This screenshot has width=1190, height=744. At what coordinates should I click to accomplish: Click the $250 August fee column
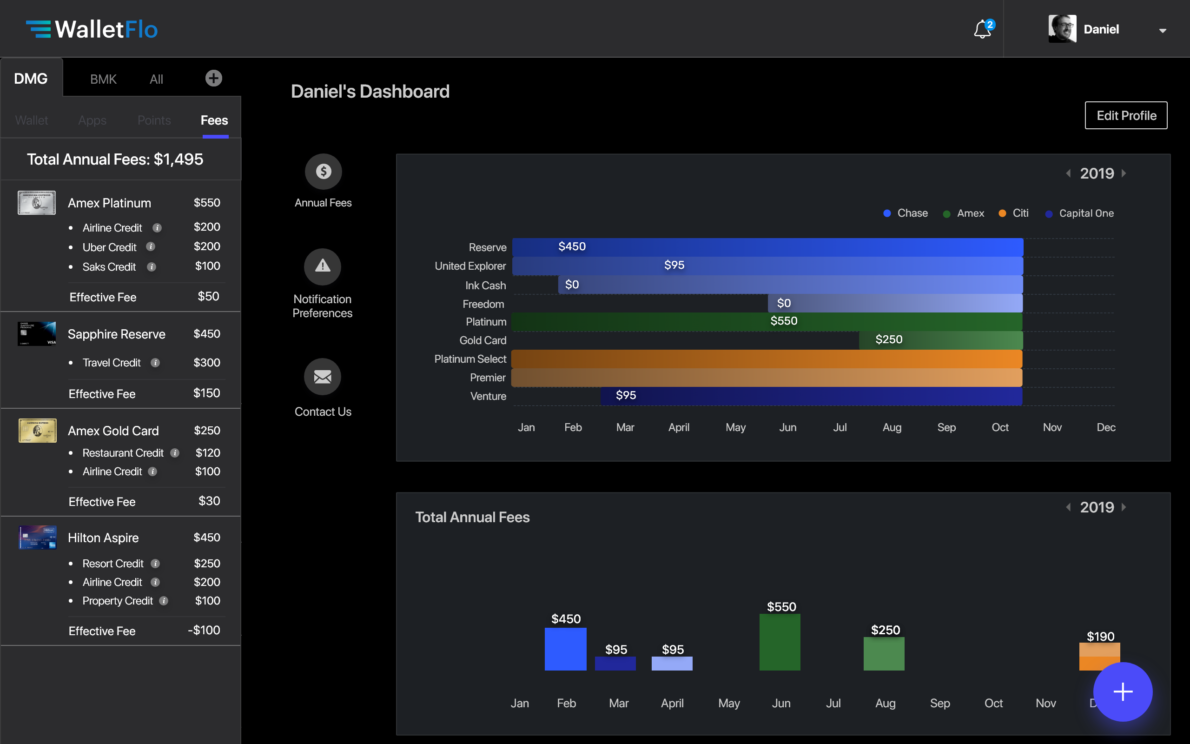(884, 654)
